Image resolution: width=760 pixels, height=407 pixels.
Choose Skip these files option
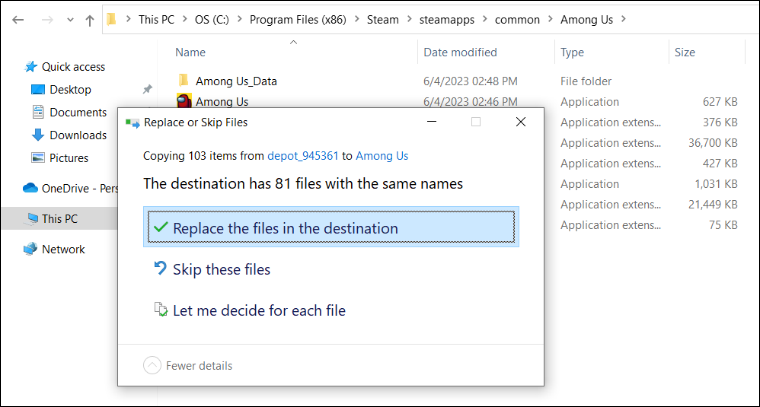tap(221, 269)
